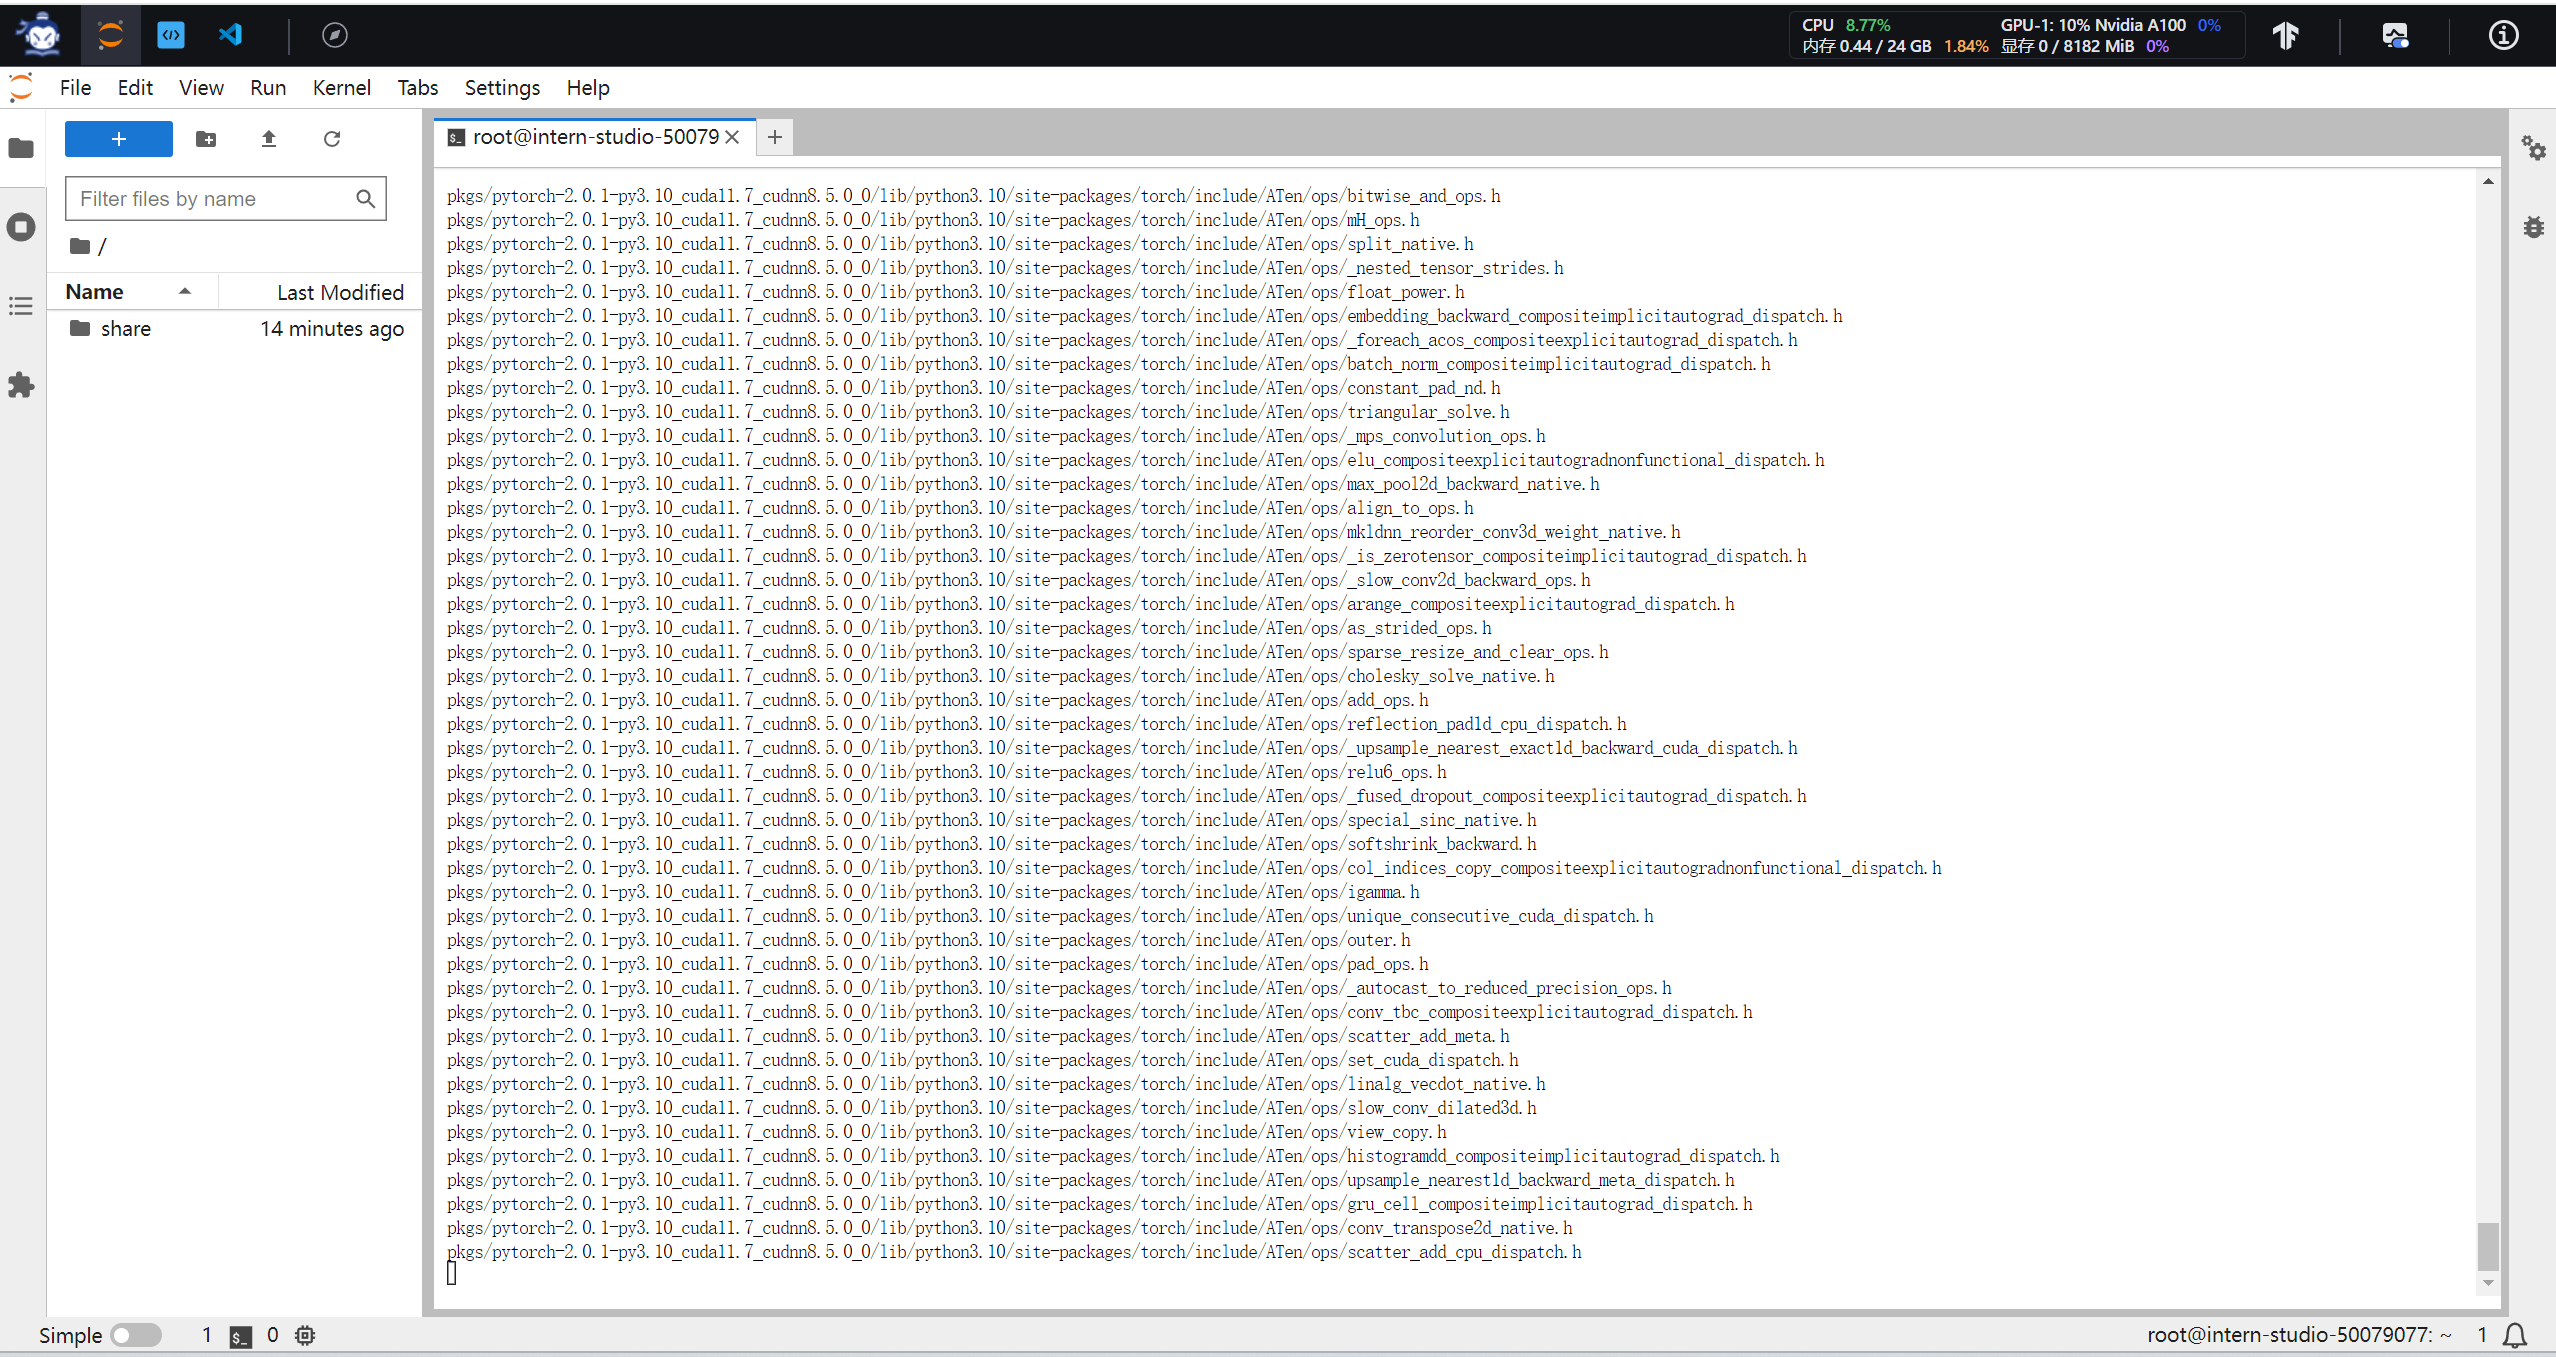Sort files by Last Modified column

tap(340, 292)
